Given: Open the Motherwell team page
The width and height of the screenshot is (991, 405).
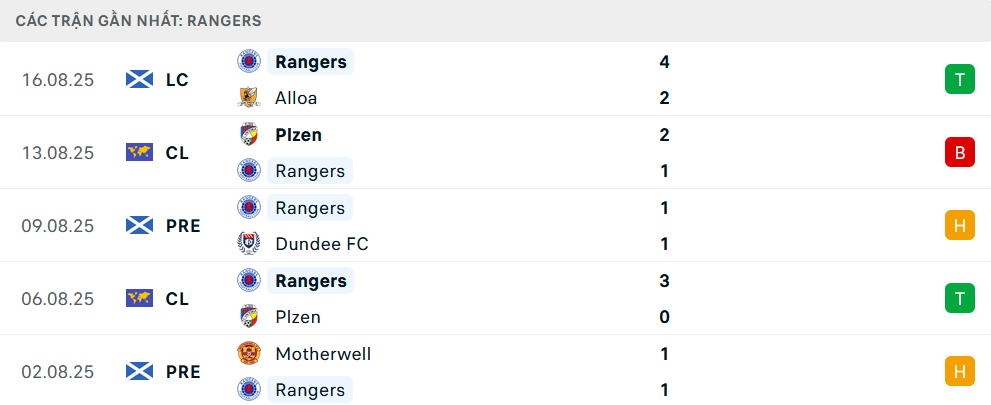Looking at the screenshot, I should 323,353.
